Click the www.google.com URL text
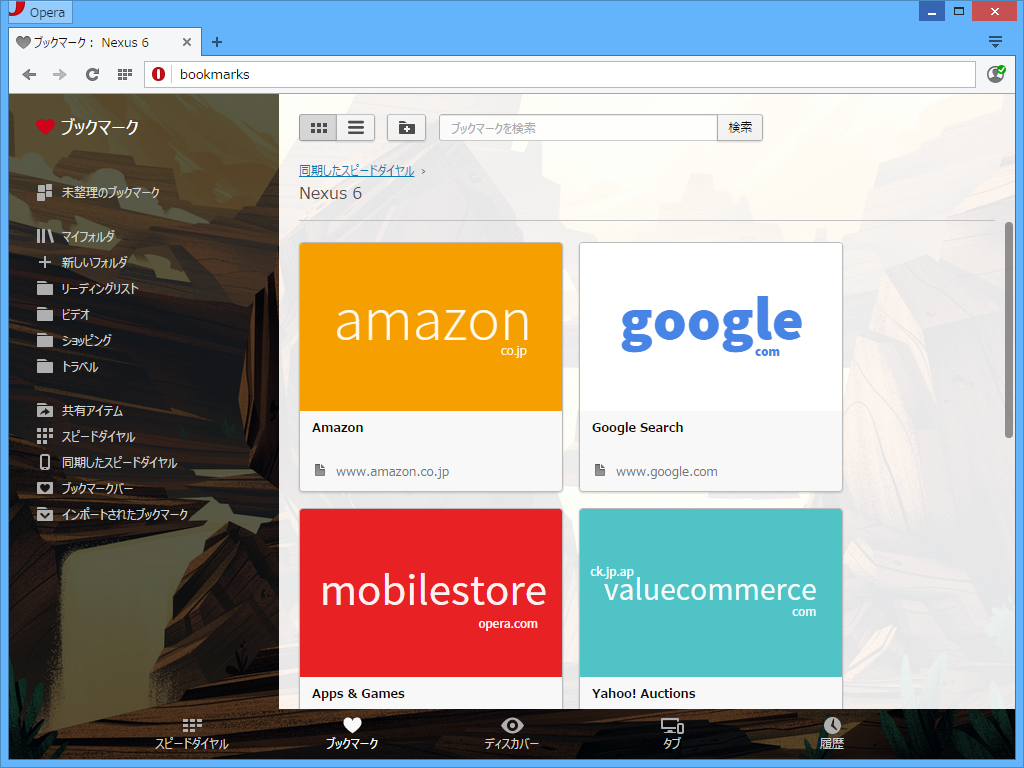This screenshot has width=1024, height=768. click(x=667, y=472)
